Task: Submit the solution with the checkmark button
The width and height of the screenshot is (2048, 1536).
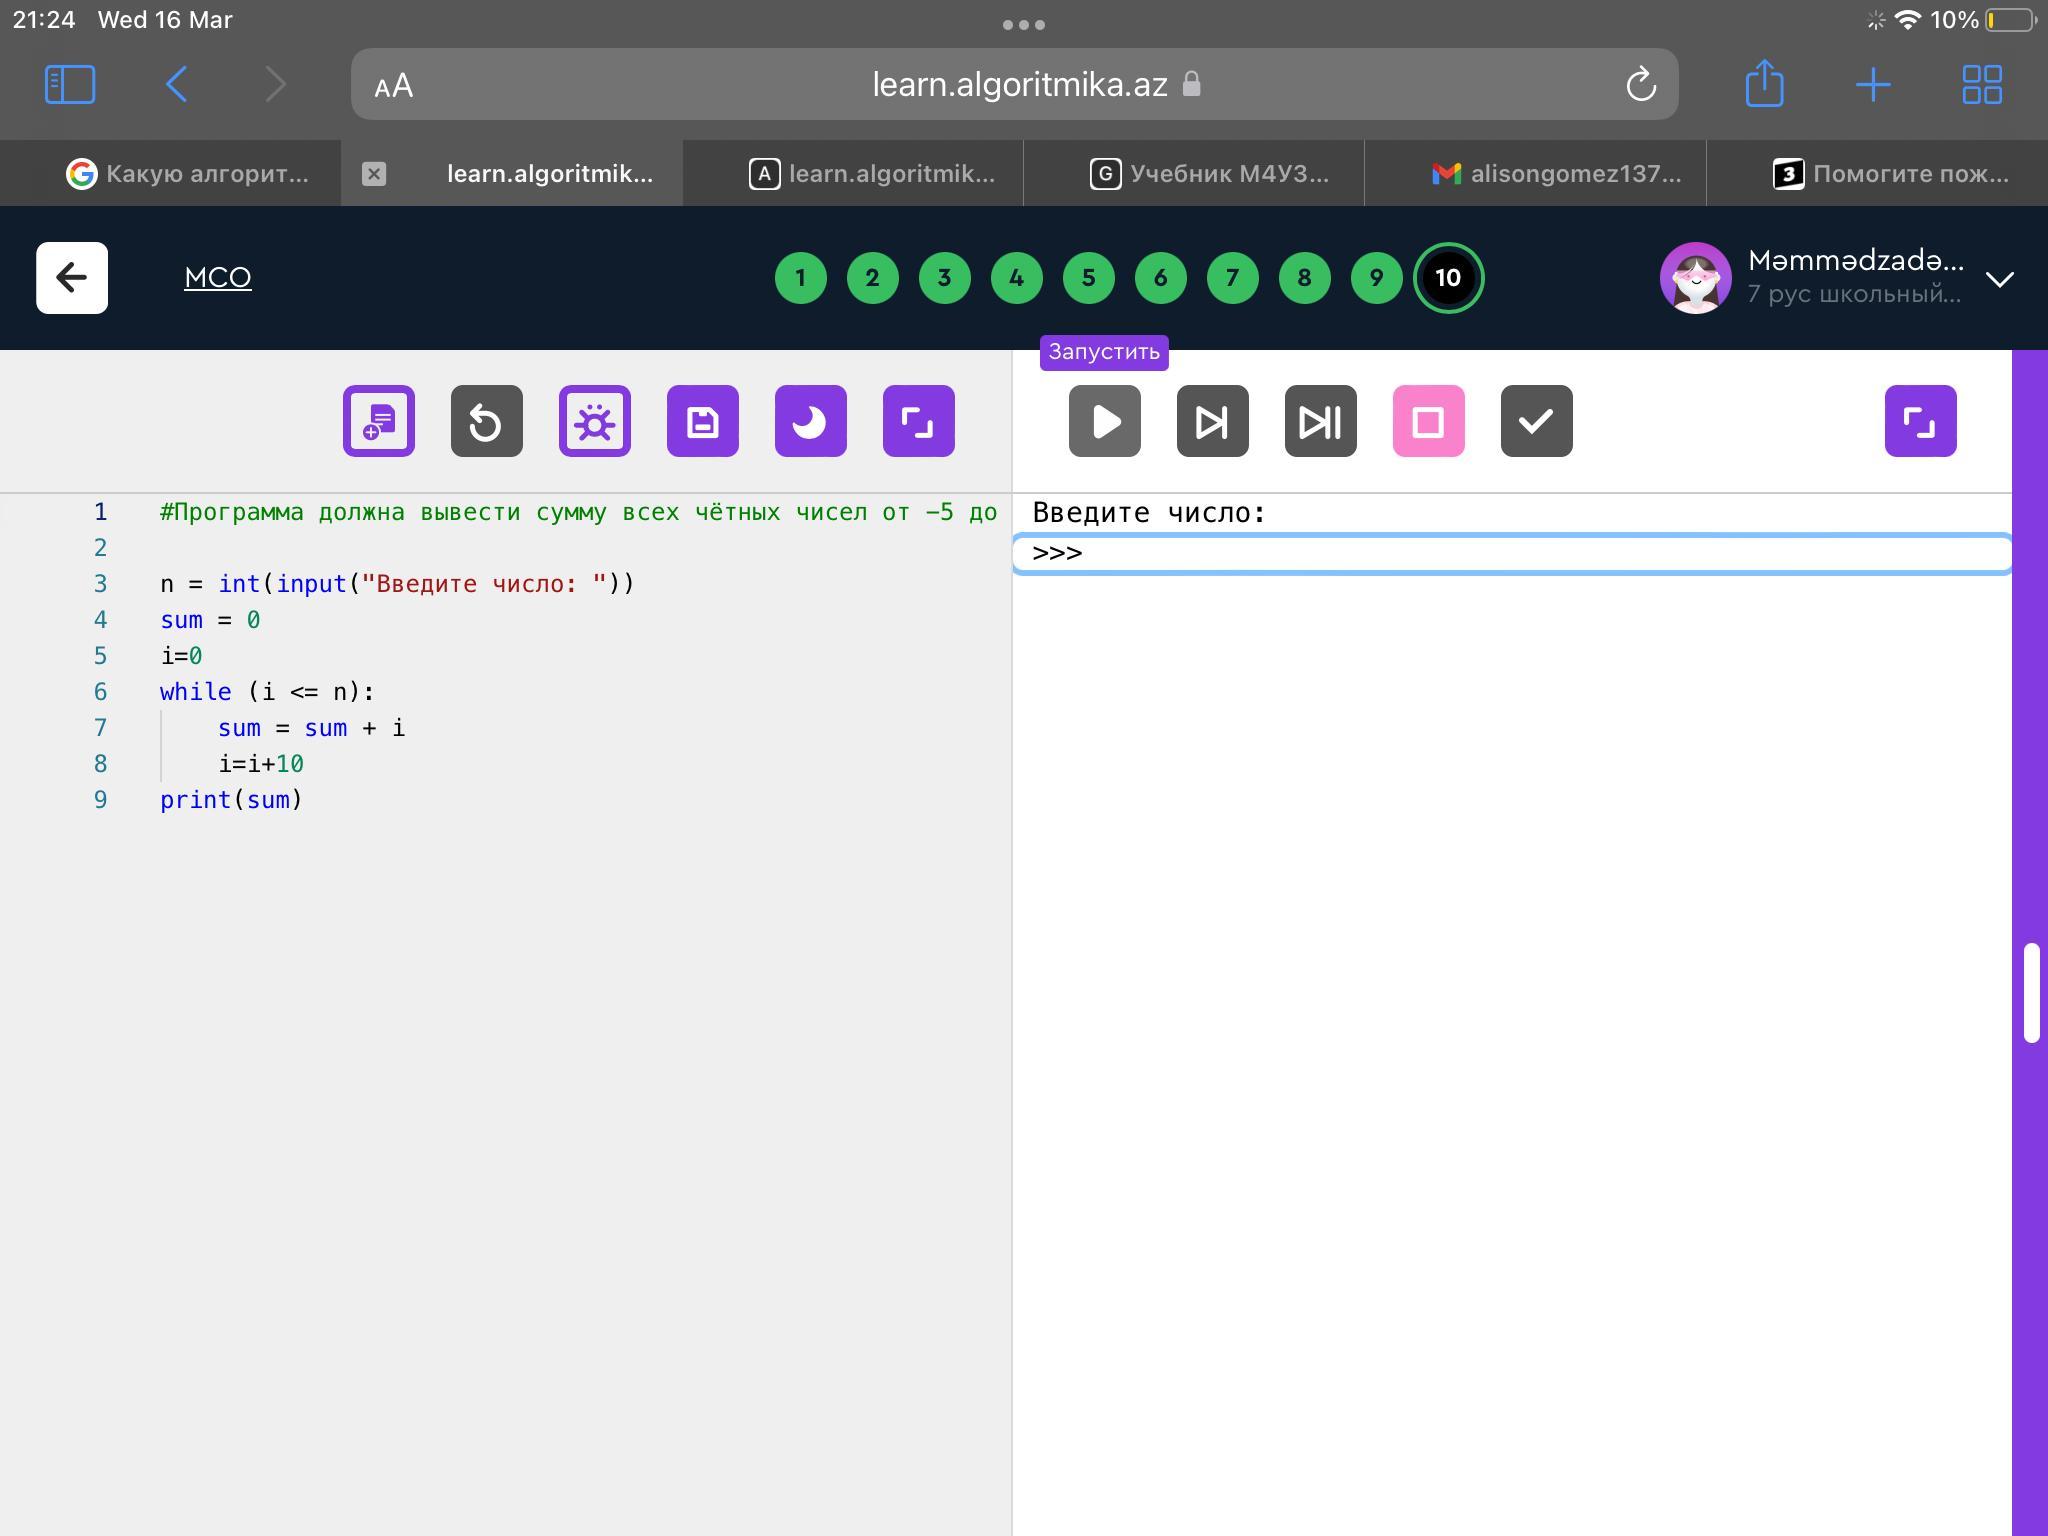Action: [1536, 421]
